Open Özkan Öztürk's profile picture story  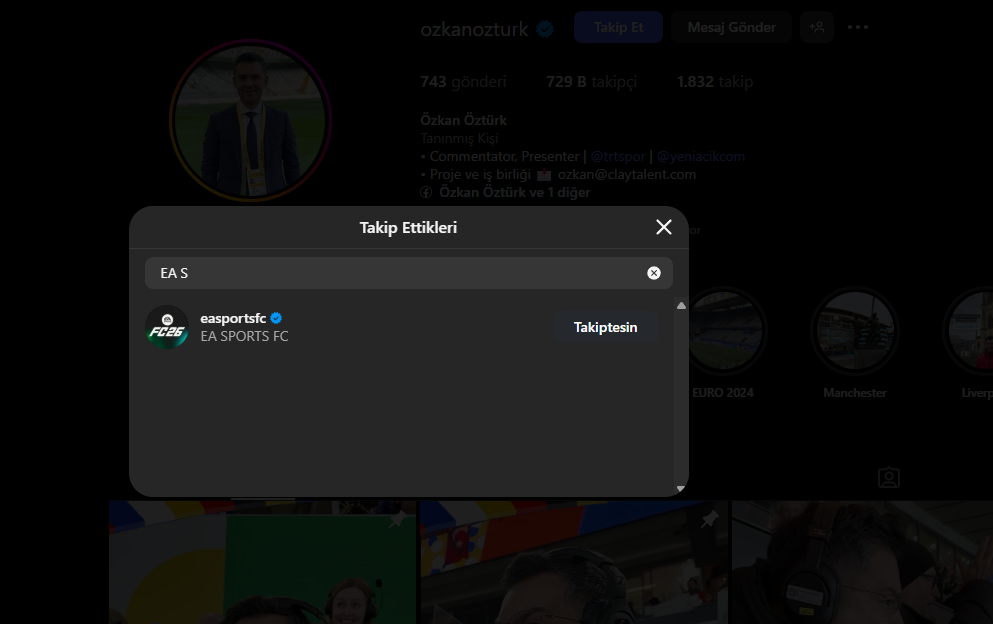250,120
